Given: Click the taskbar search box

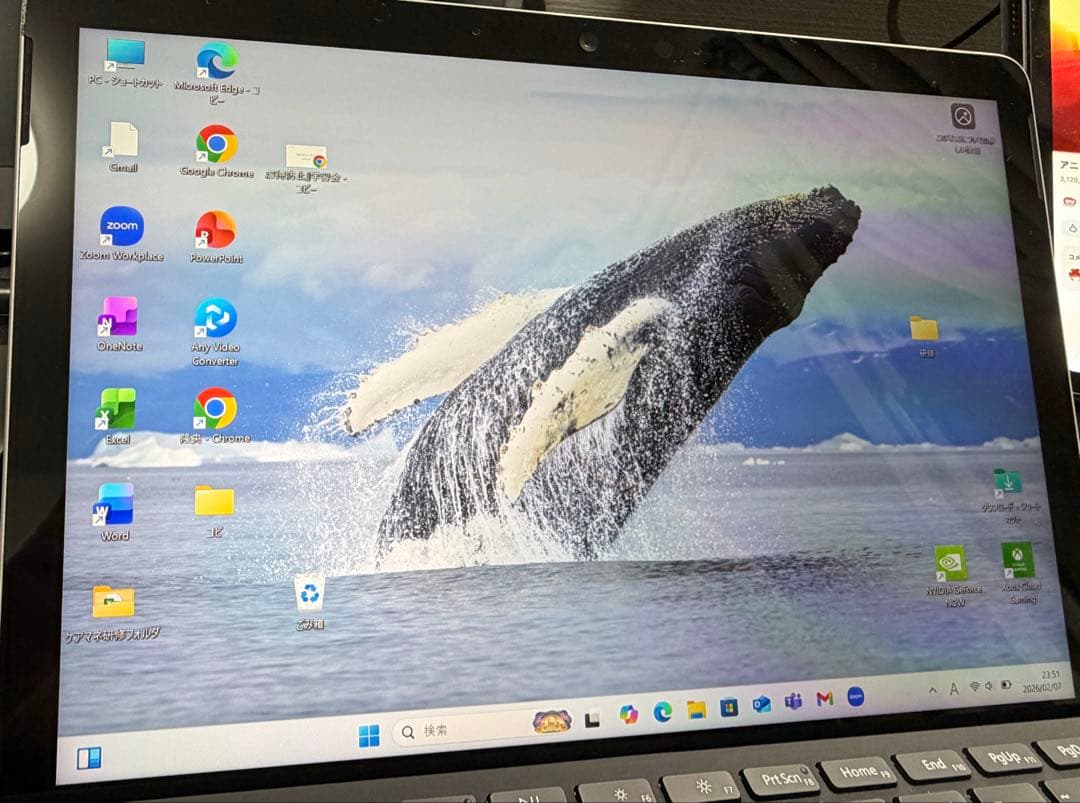Looking at the screenshot, I should tap(460, 730).
